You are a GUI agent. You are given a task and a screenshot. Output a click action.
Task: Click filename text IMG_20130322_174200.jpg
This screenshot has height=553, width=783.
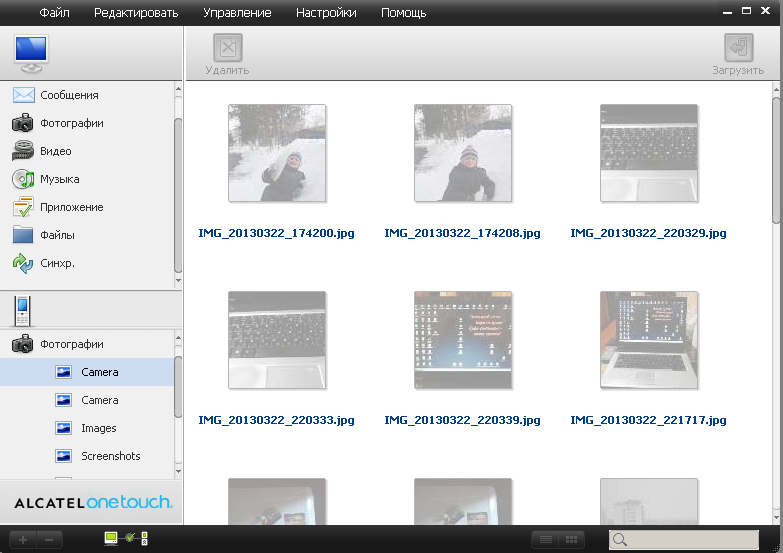(276, 233)
